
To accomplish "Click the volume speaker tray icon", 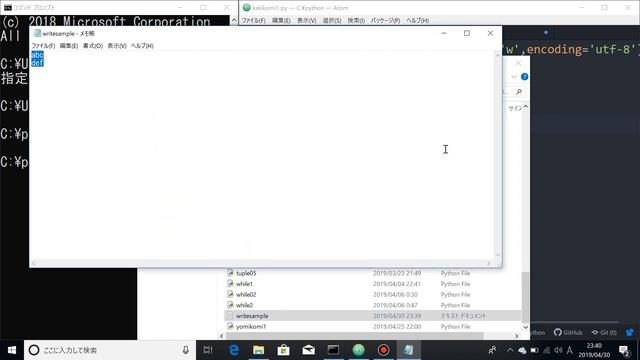I will [x=558, y=350].
